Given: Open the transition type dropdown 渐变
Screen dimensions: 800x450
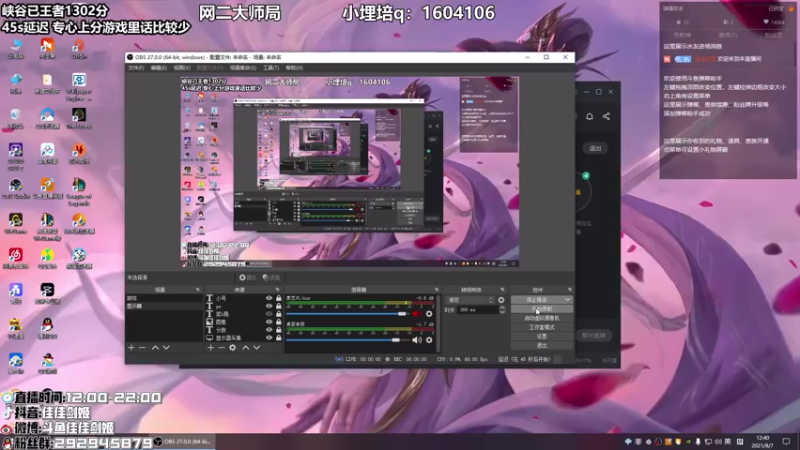Looking at the screenshot, I should tap(470, 300).
